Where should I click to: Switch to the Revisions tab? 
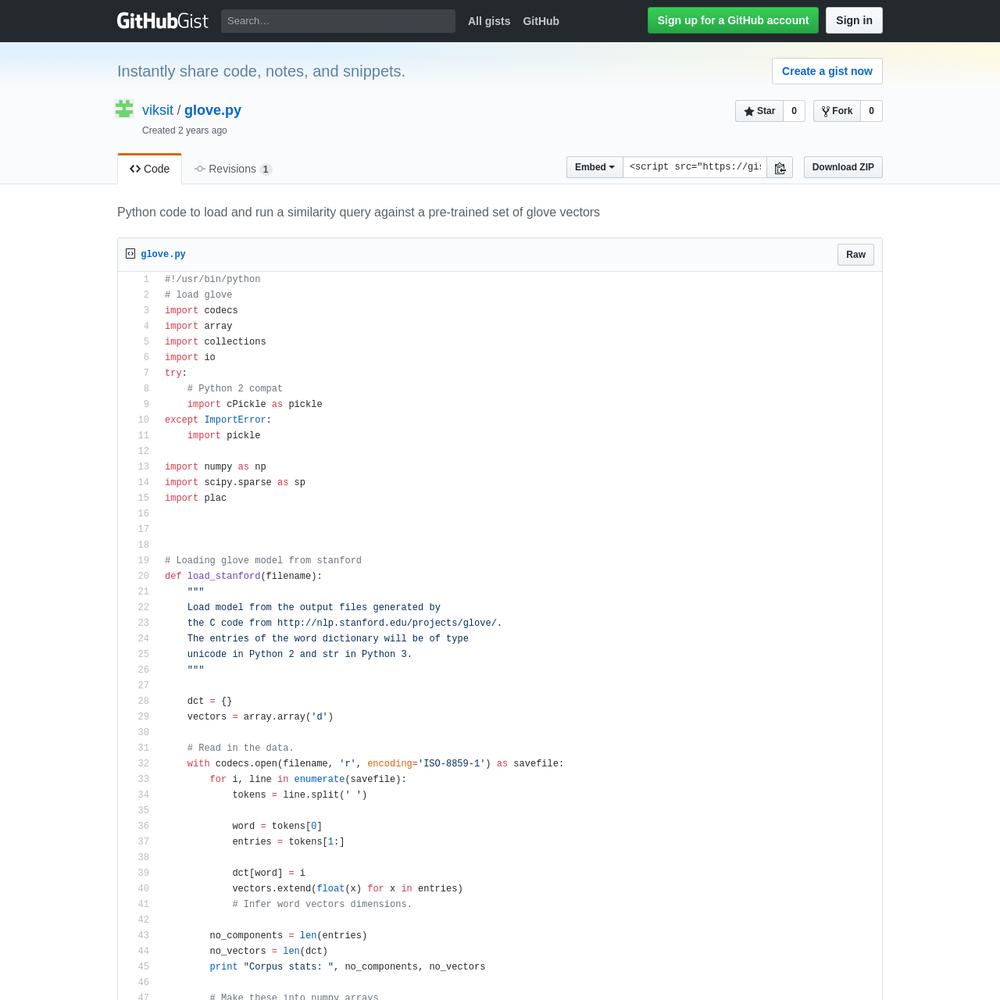pos(233,169)
